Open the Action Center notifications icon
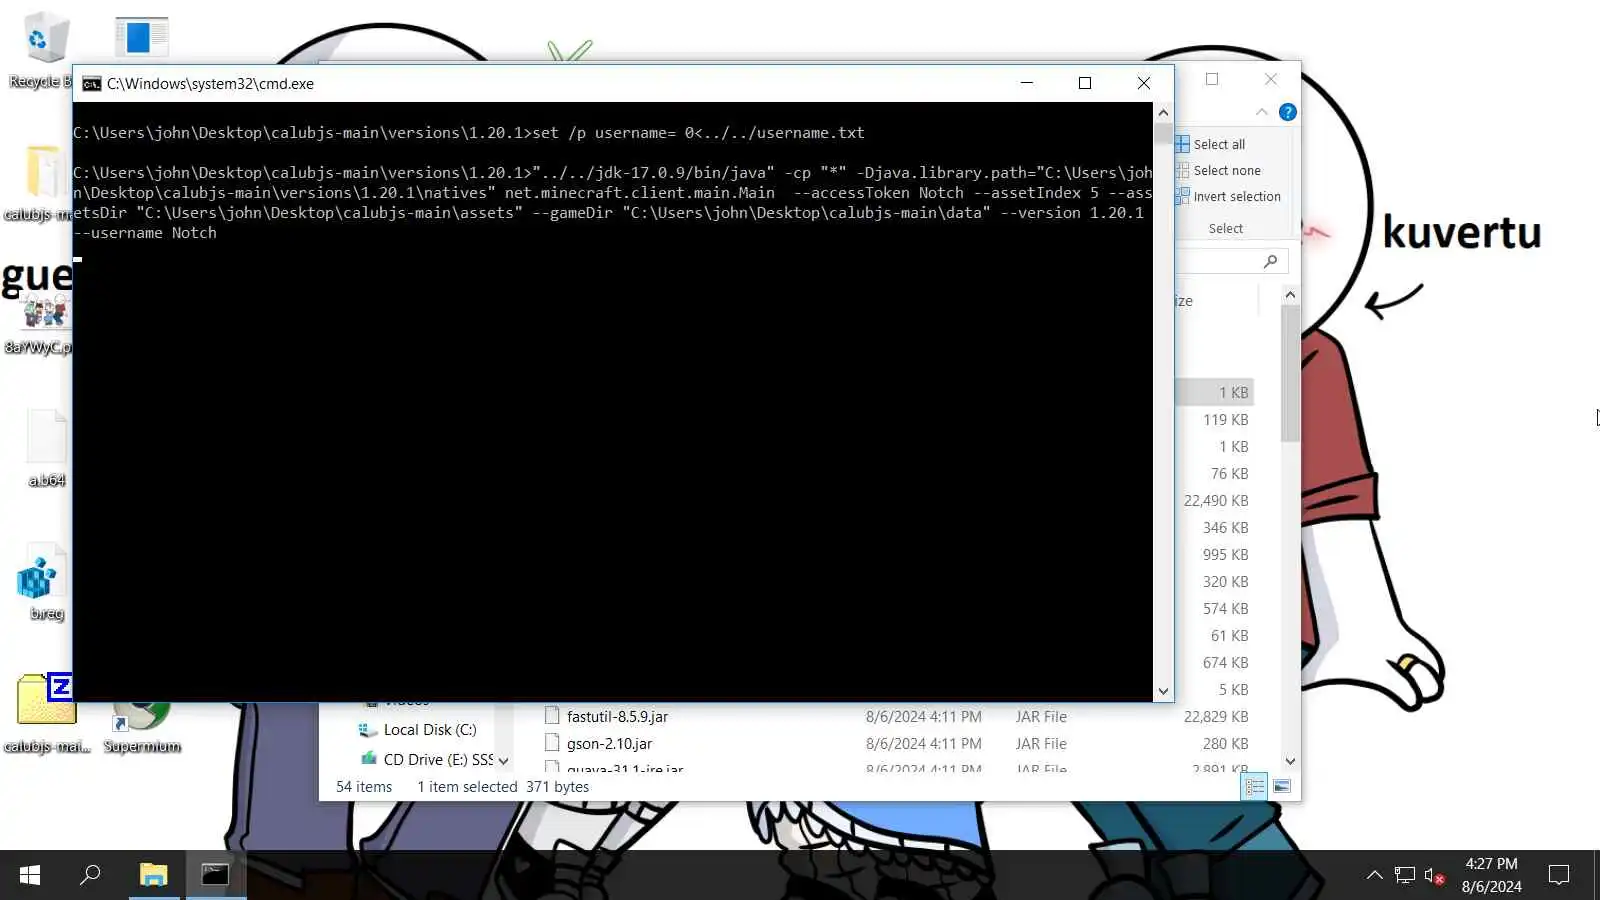Screen dimensions: 1600x900 (1558, 875)
